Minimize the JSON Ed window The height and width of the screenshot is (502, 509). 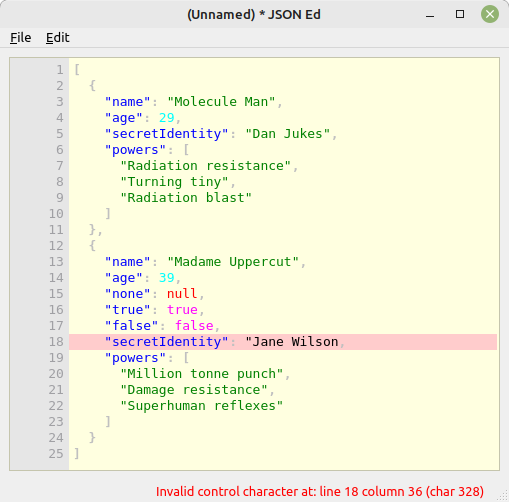[430, 14]
